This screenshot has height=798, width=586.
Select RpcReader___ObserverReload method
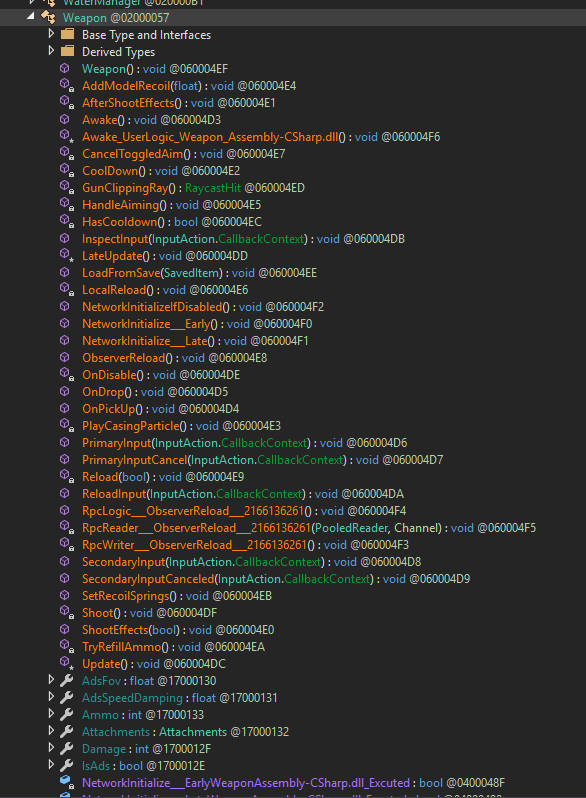tap(309, 528)
